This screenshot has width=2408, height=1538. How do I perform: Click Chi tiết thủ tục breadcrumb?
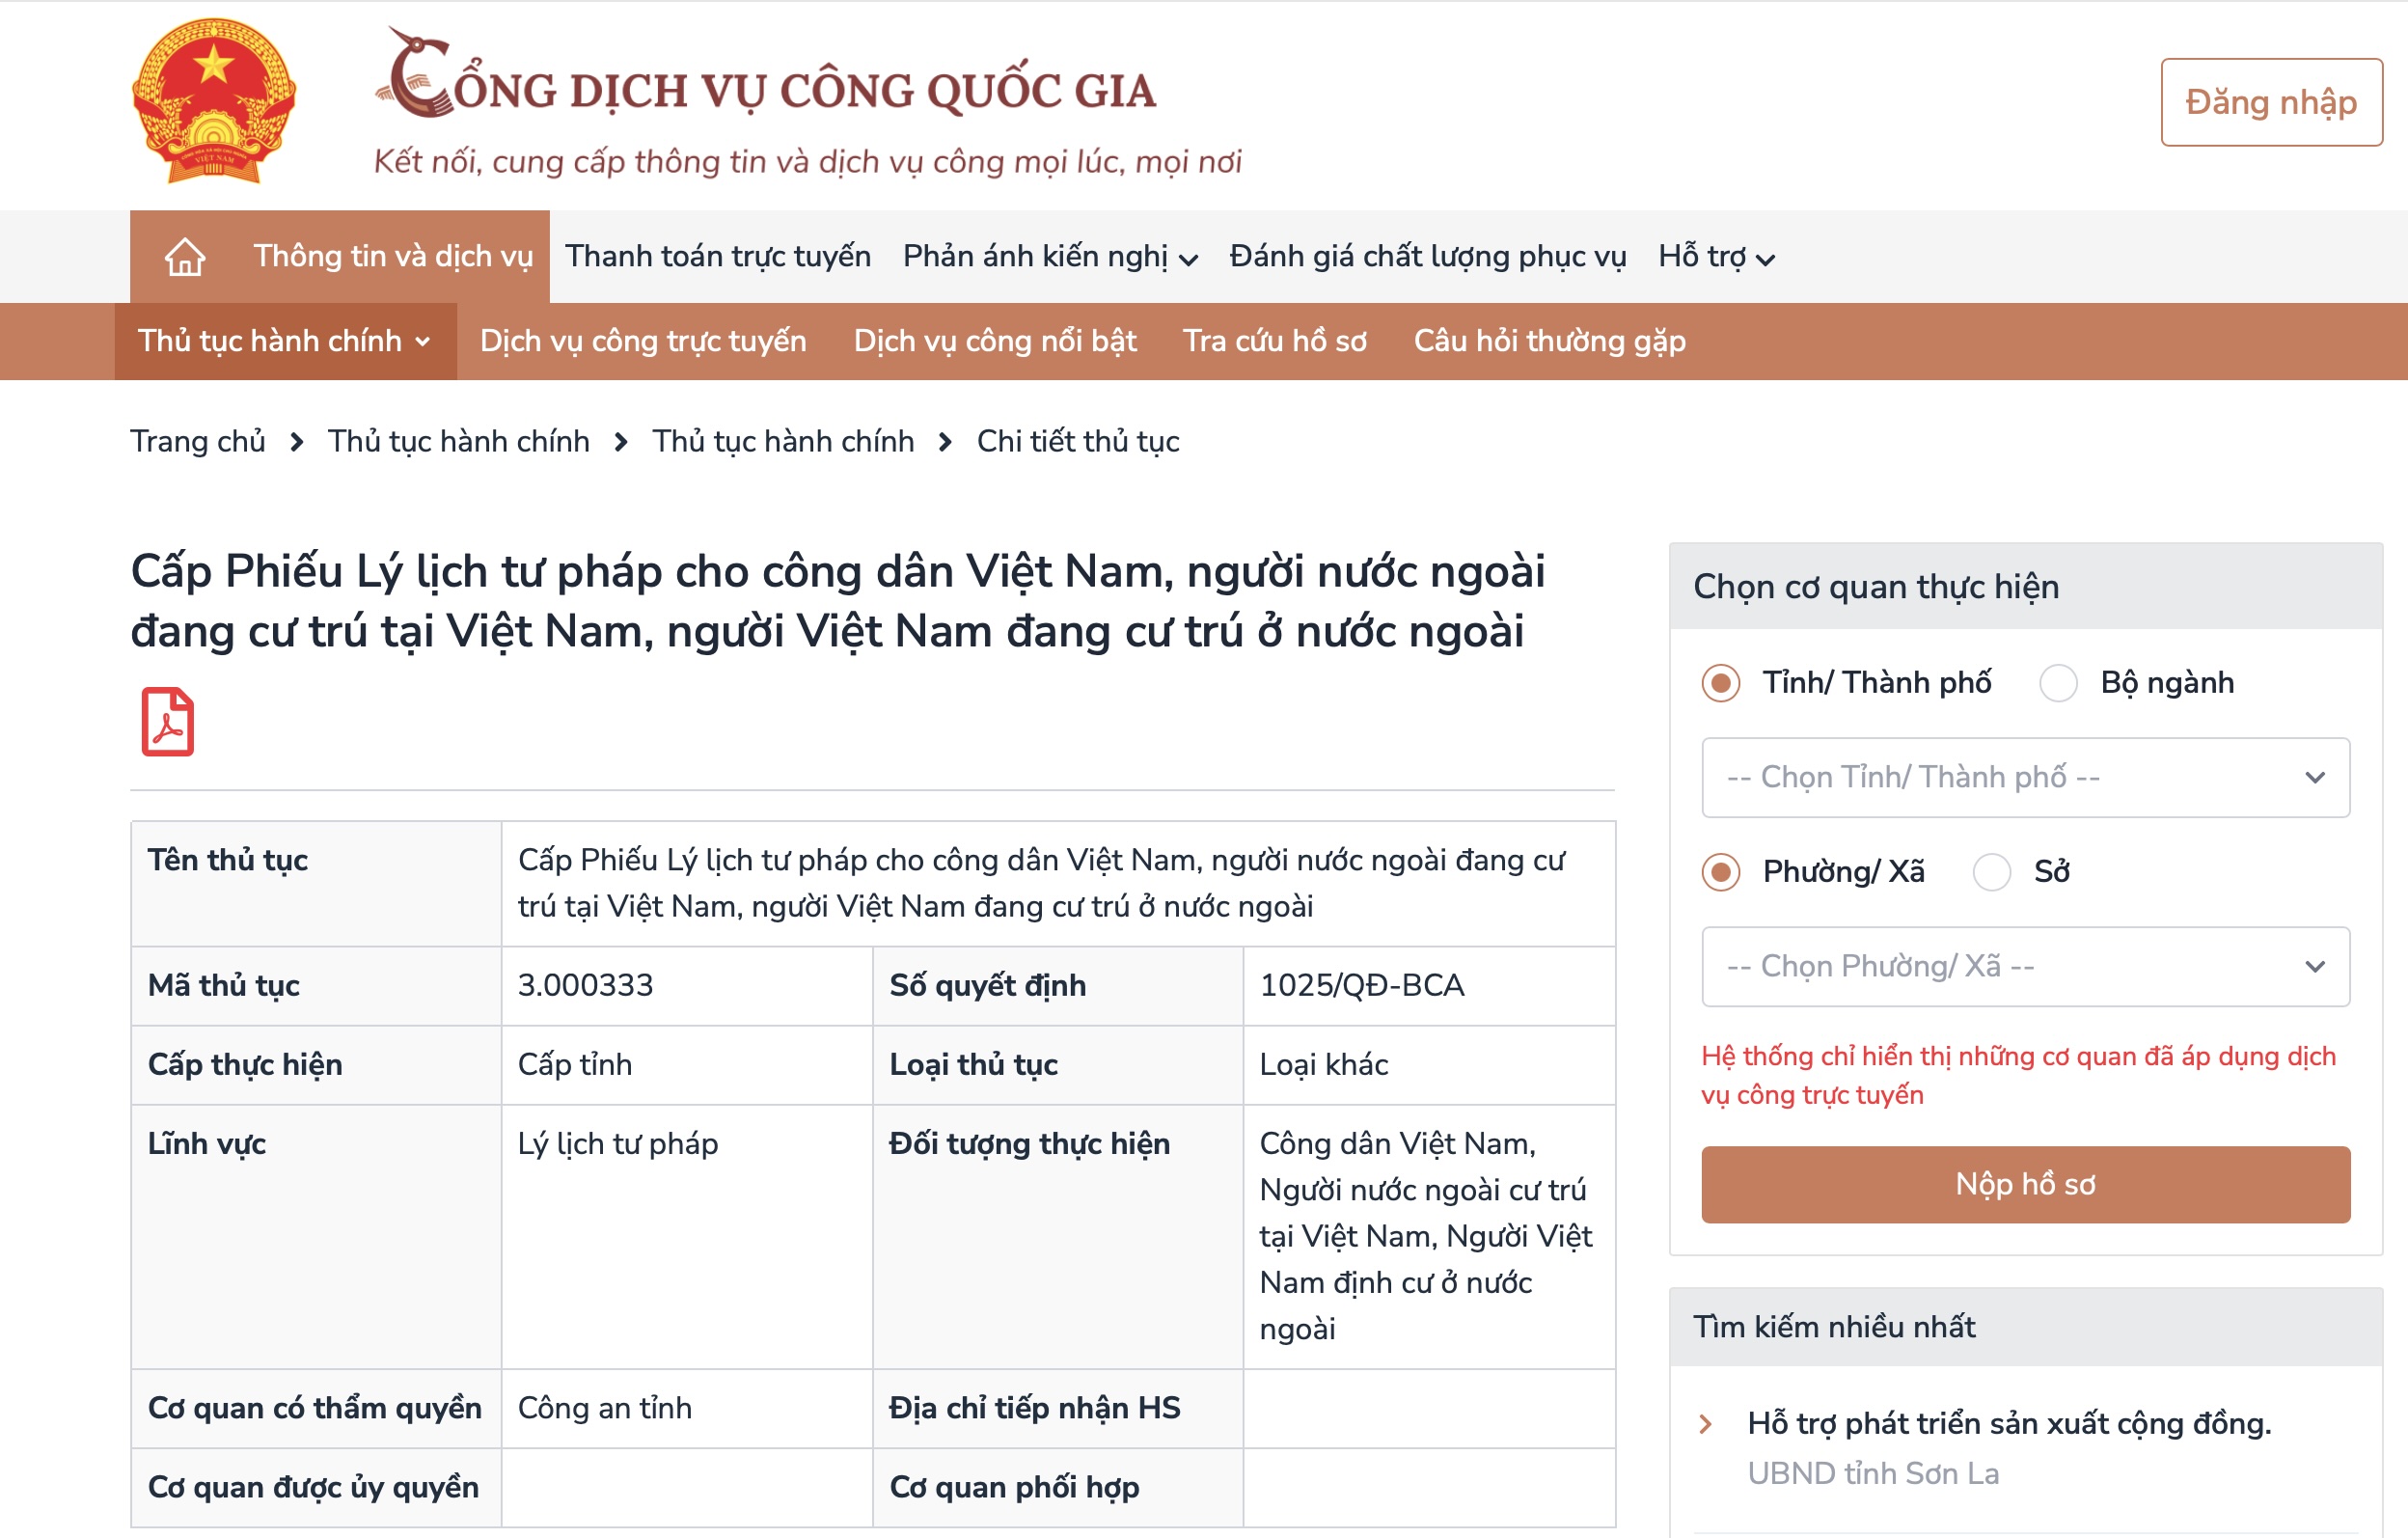pos(1078,441)
